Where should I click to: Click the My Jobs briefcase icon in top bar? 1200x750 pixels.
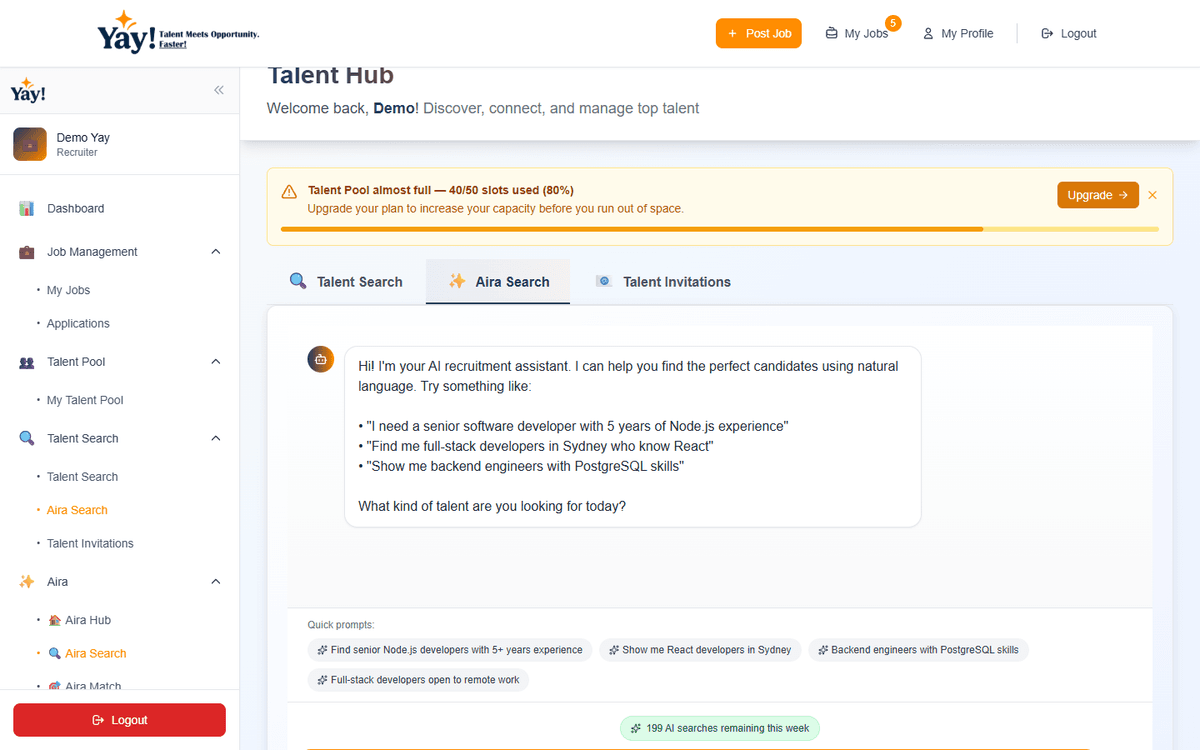click(x=830, y=33)
